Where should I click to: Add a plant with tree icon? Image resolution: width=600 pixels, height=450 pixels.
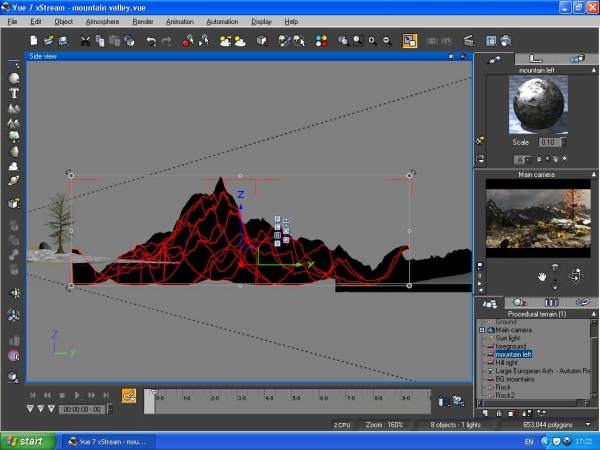14,137
